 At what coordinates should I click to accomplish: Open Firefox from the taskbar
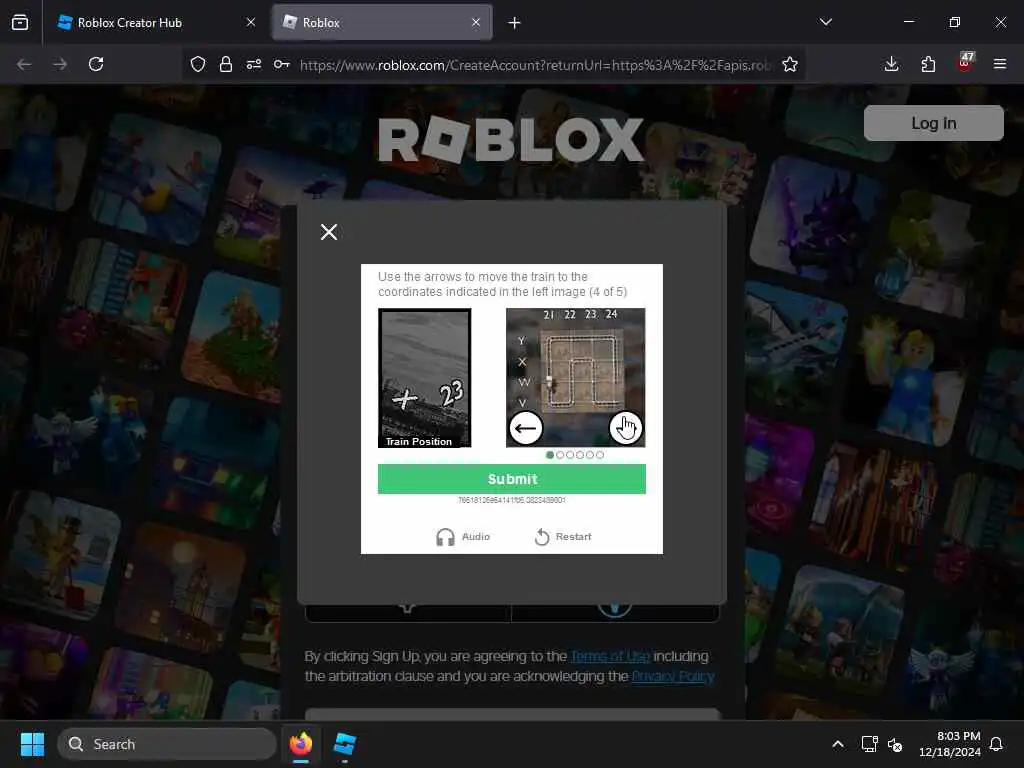pos(301,744)
